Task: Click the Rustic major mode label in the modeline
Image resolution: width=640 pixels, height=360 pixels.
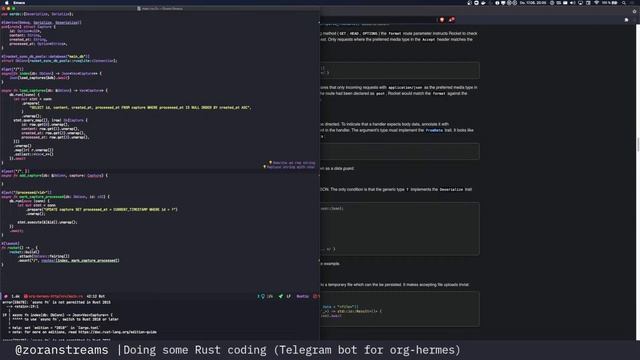Action: pyautogui.click(x=302, y=296)
